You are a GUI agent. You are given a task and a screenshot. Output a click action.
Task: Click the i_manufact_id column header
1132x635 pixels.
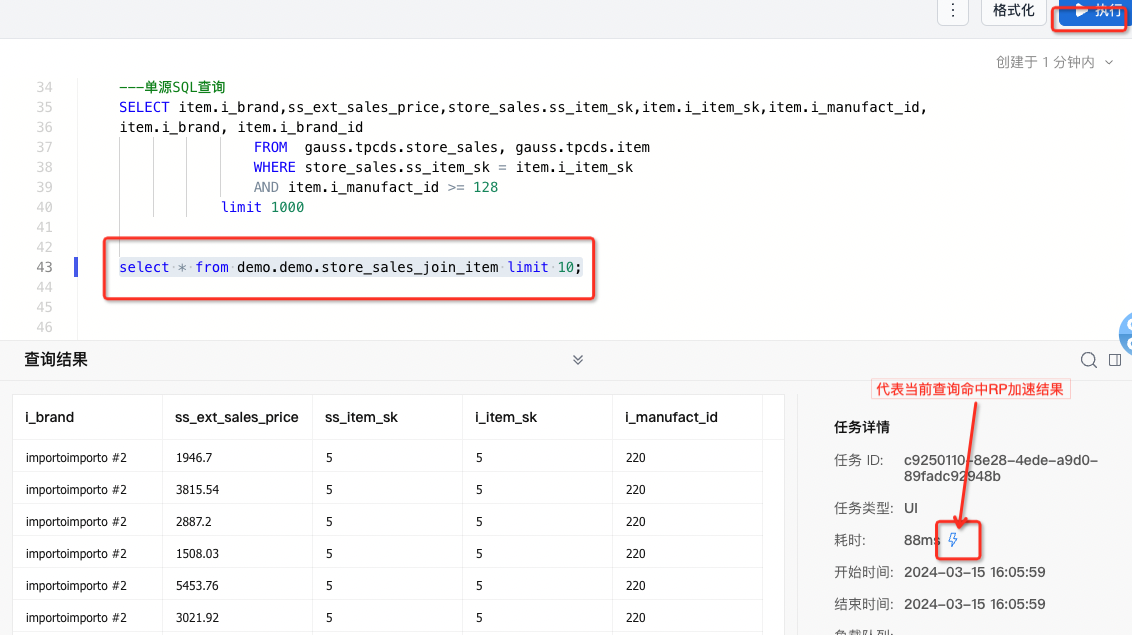tap(671, 417)
